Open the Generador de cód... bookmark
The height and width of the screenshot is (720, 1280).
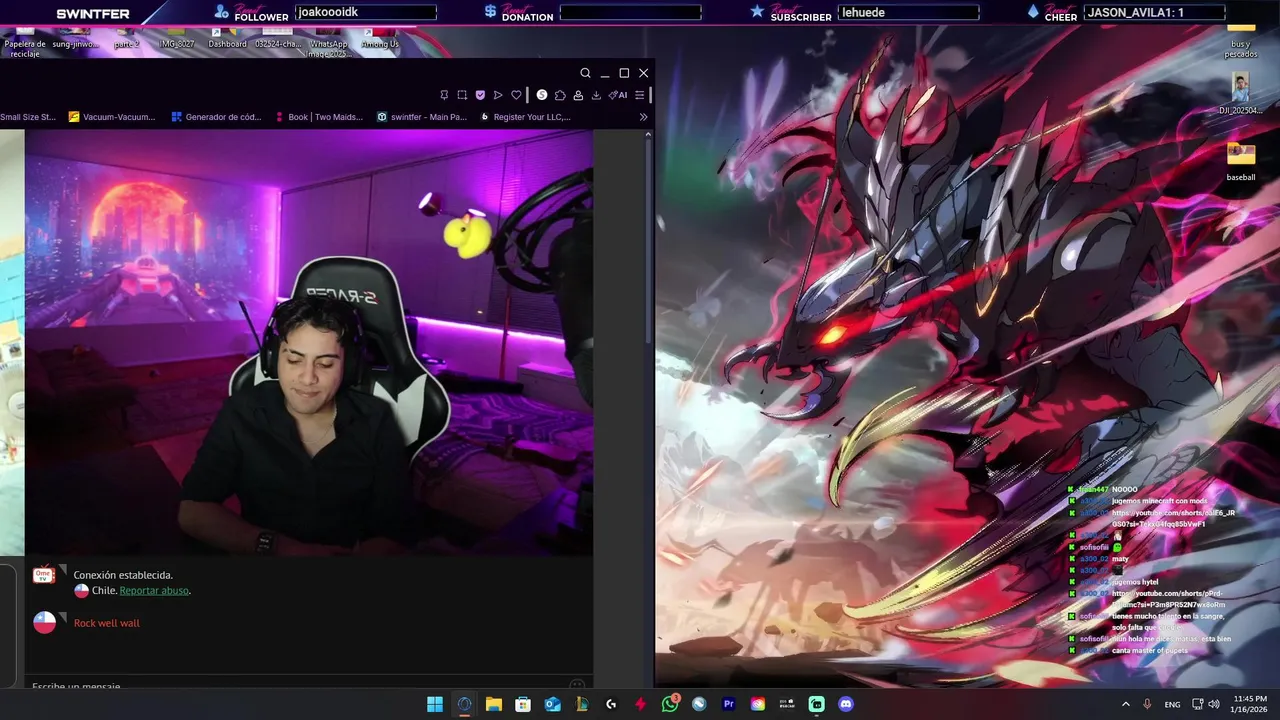tap(216, 117)
